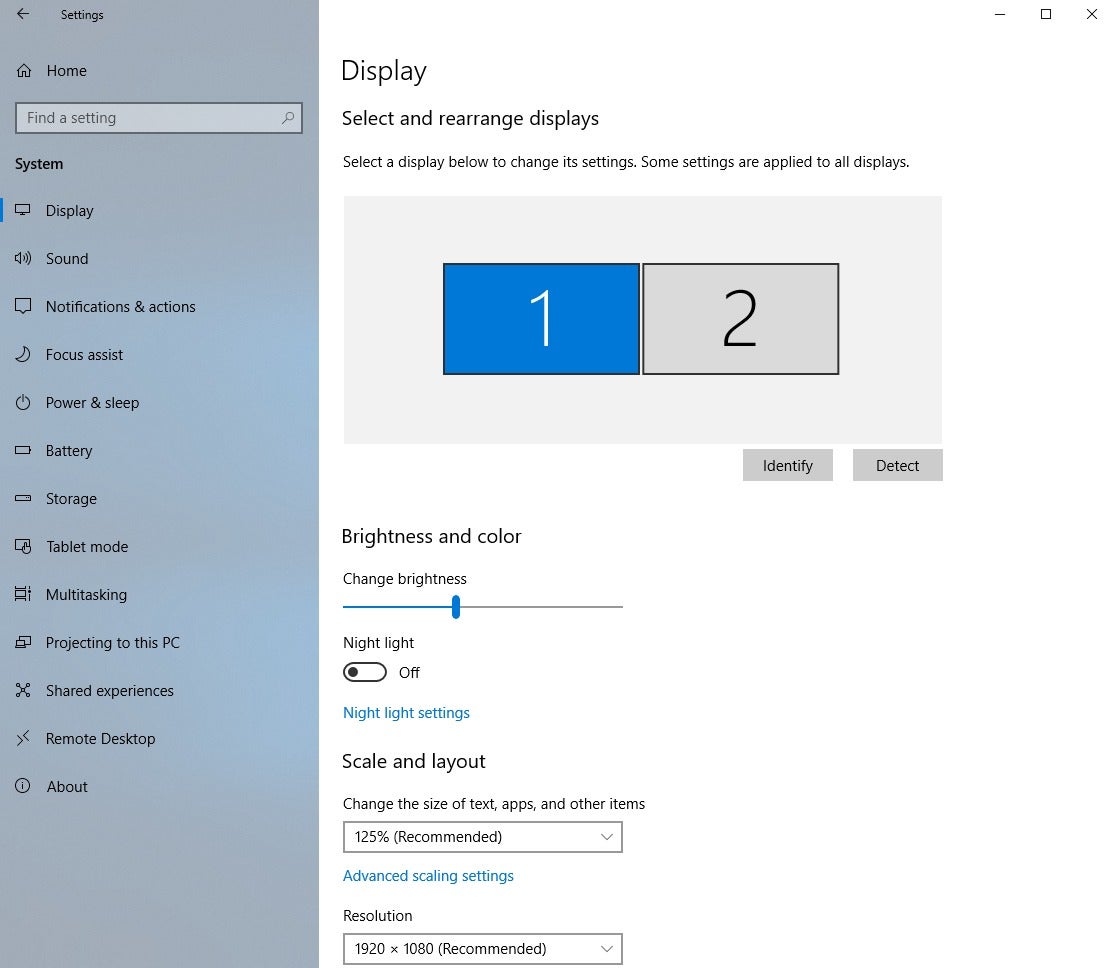This screenshot has height=968, width=1107.
Task: Go back using the Settings back arrow
Action: click(23, 14)
